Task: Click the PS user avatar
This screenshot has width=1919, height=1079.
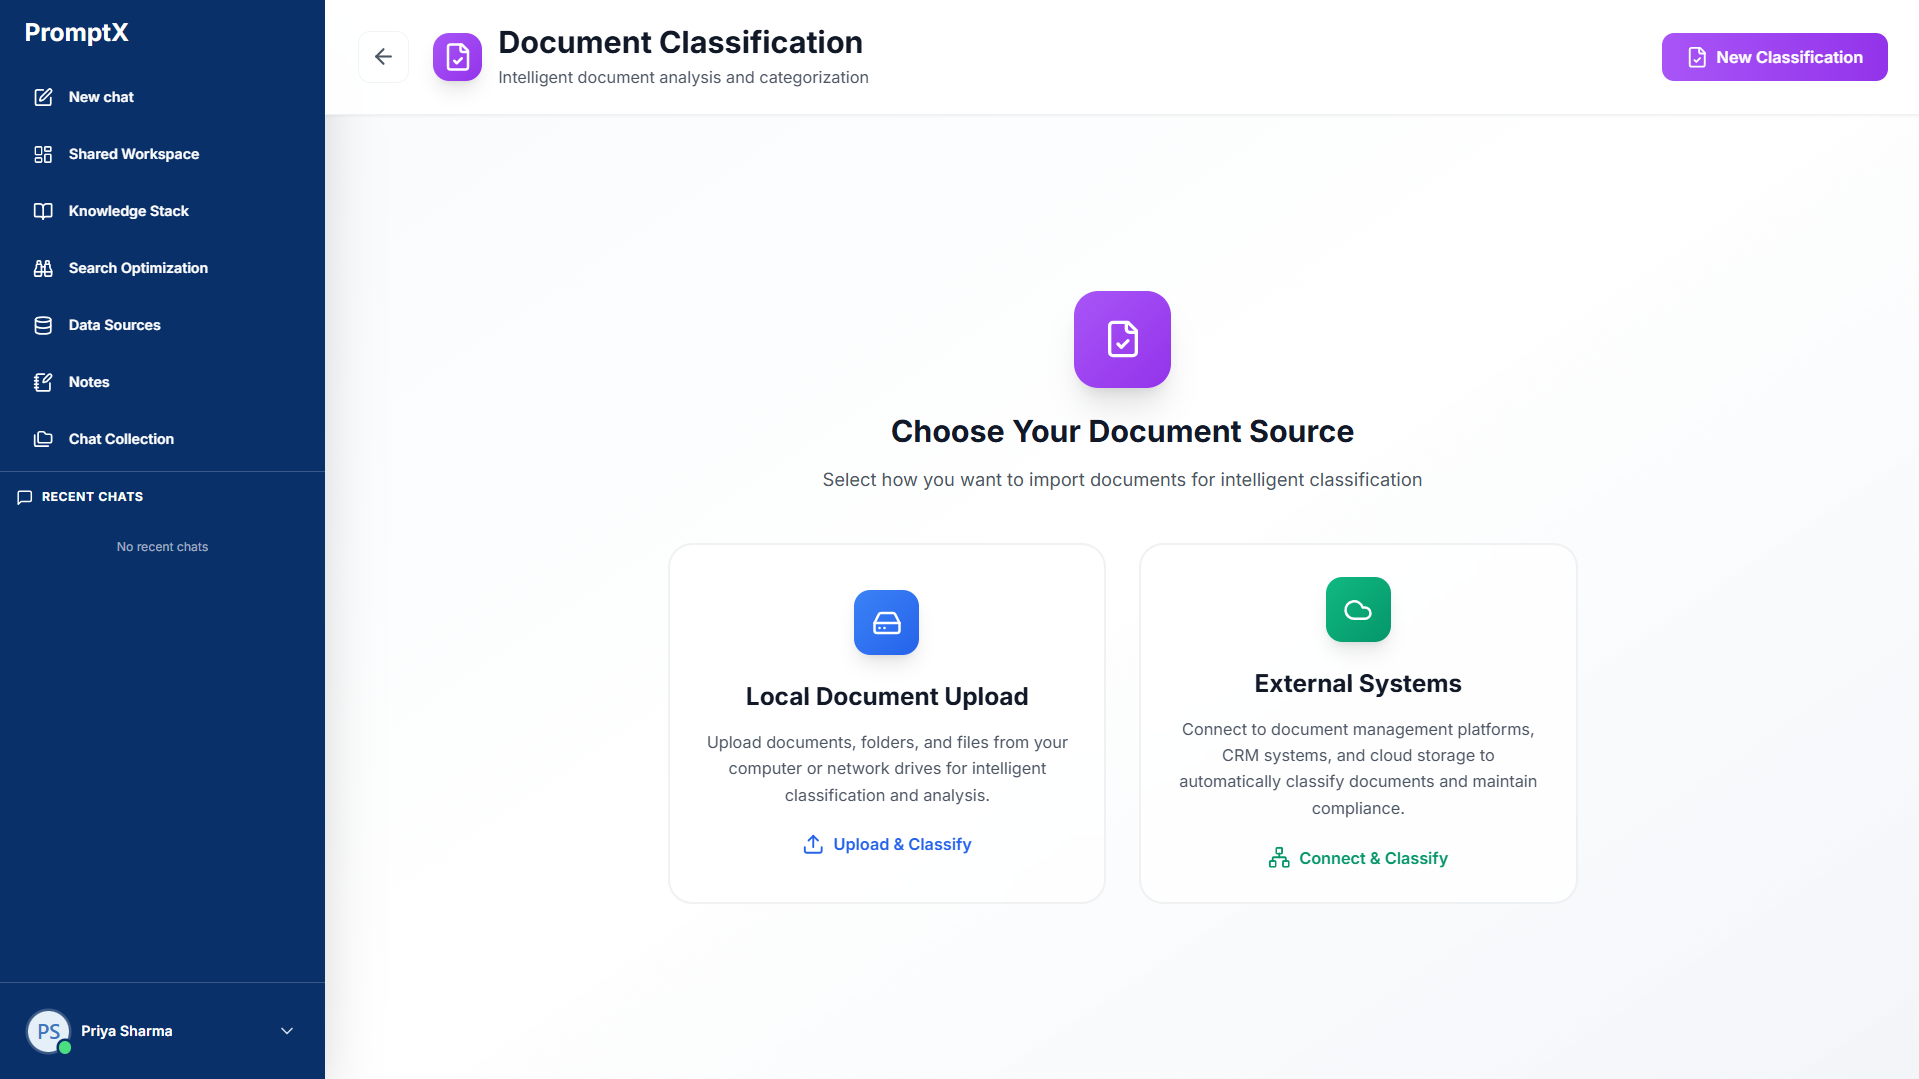Action: tap(49, 1031)
